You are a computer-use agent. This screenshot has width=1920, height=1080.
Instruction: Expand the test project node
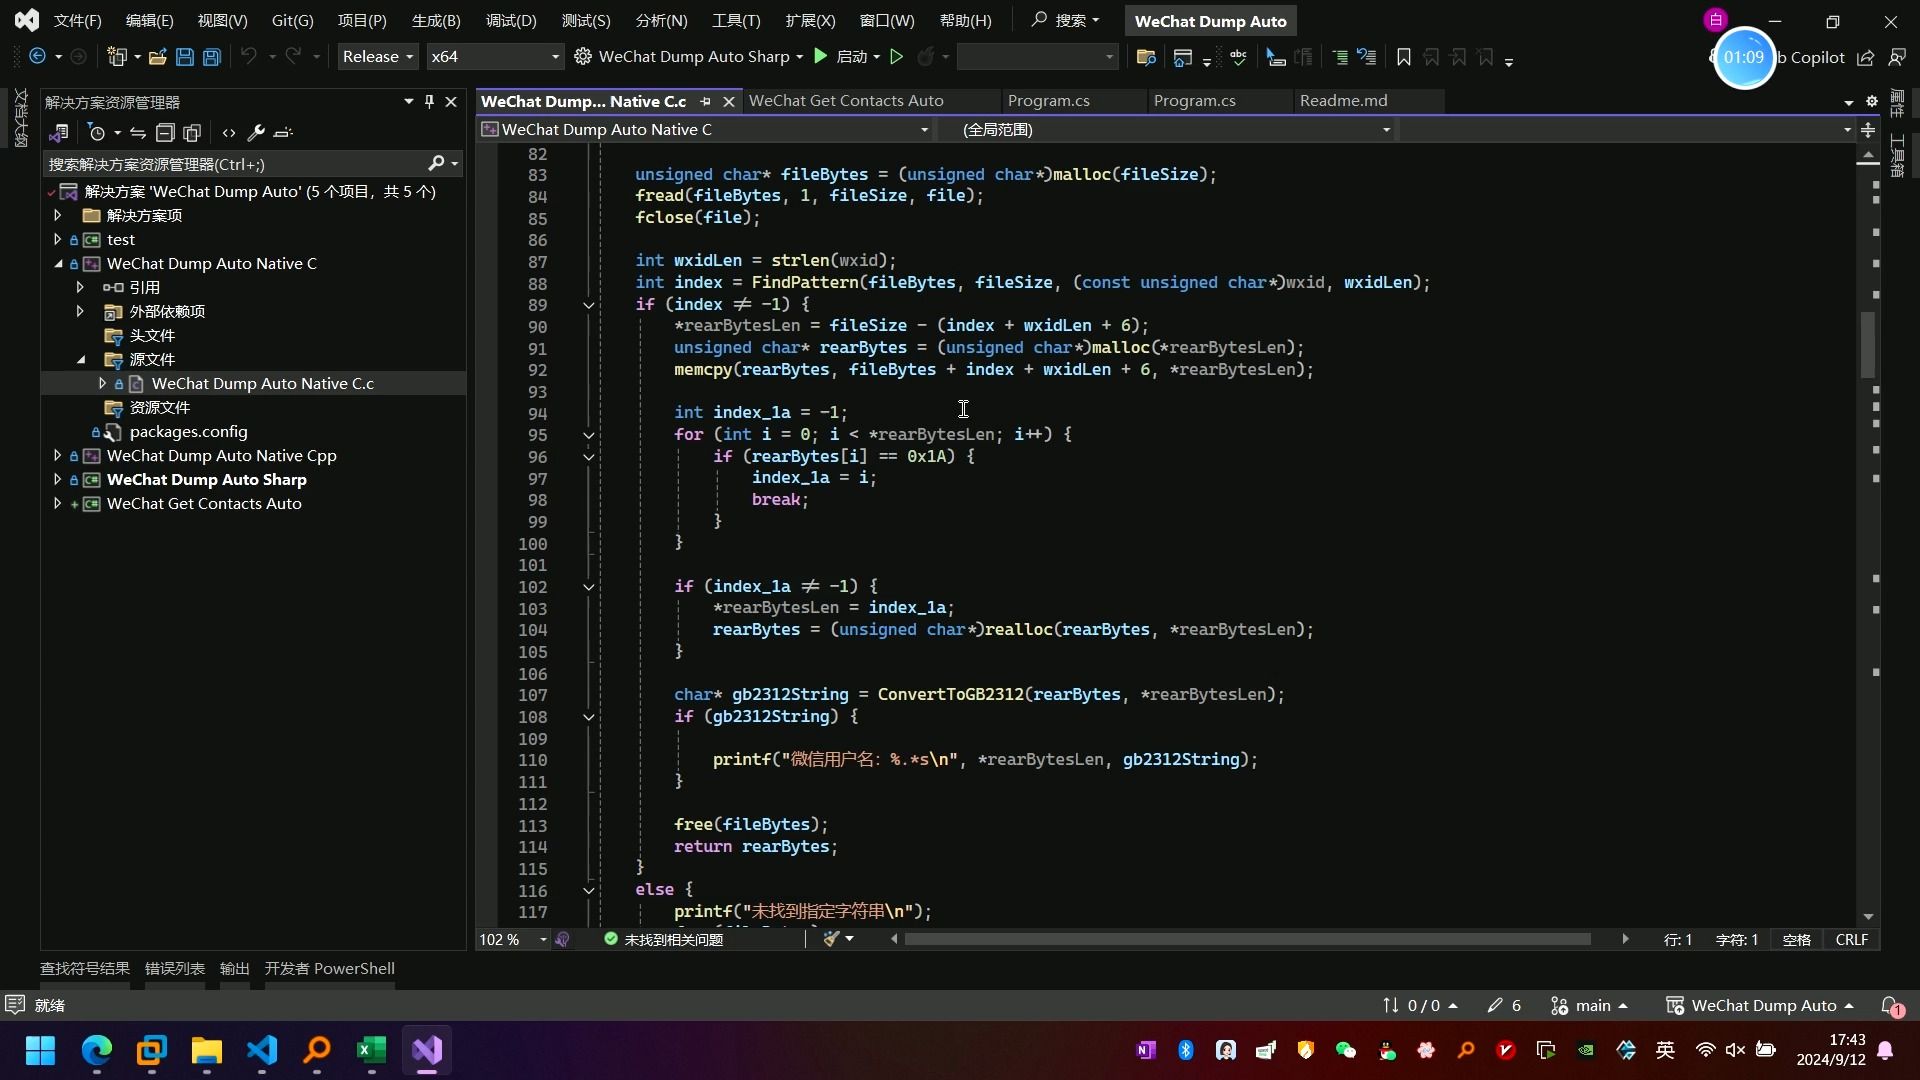click(57, 240)
